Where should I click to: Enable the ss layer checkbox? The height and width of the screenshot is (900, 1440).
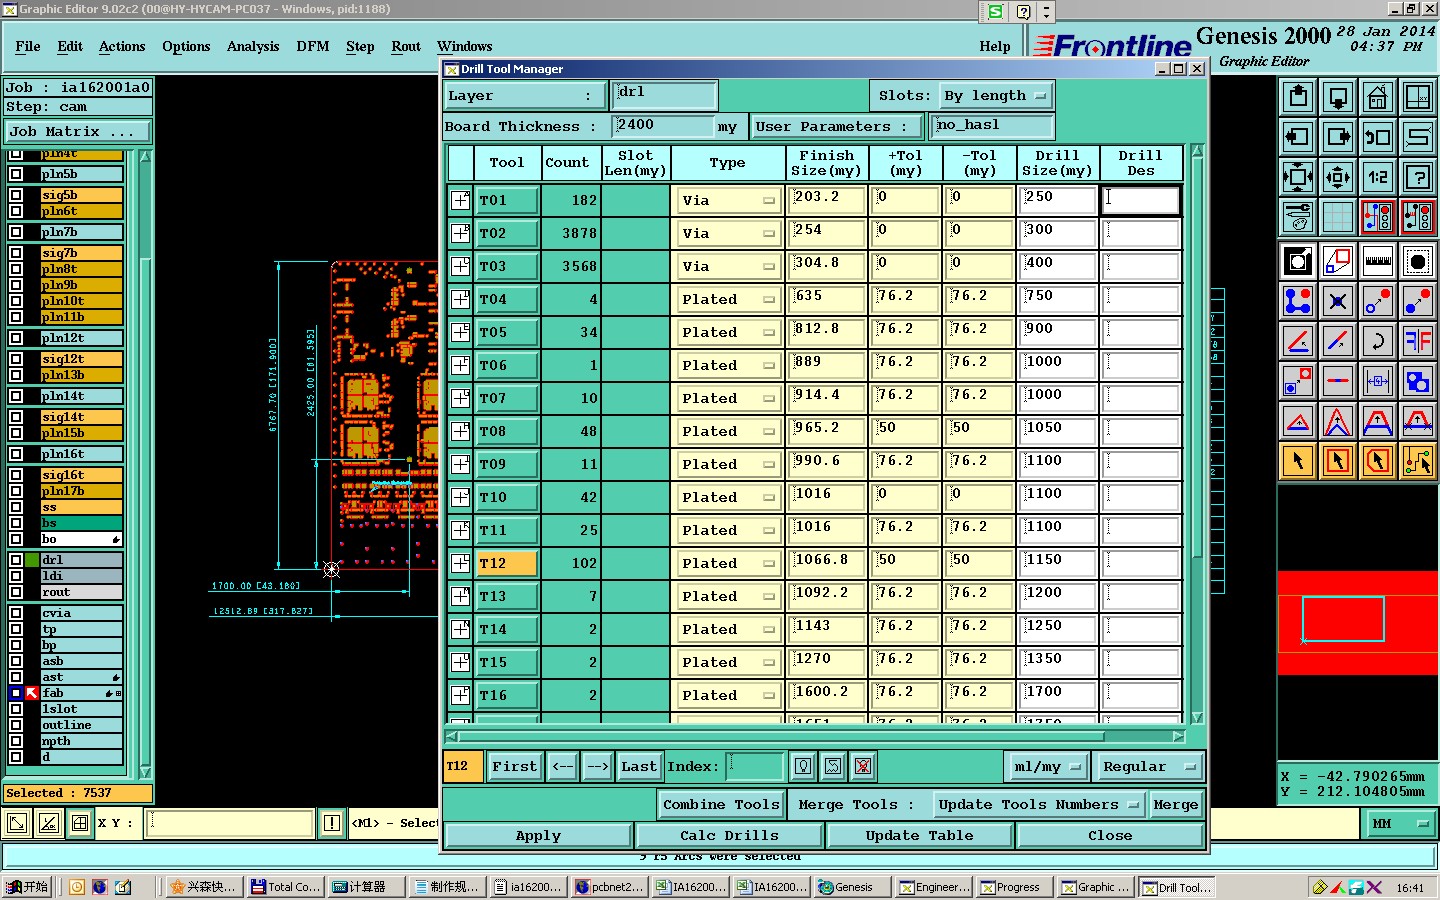16,507
